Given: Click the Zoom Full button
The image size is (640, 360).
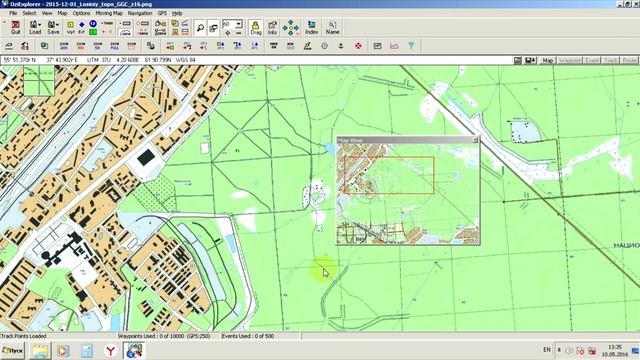Looking at the screenshot, I should click(x=114, y=46).
